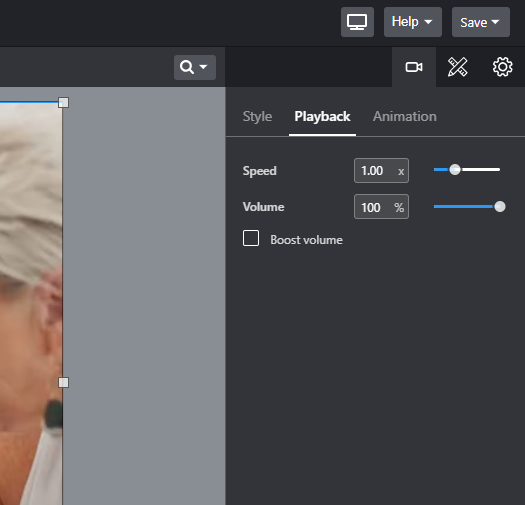The image size is (525, 505).
Task: Click the Volume percent input field
Action: coord(381,207)
